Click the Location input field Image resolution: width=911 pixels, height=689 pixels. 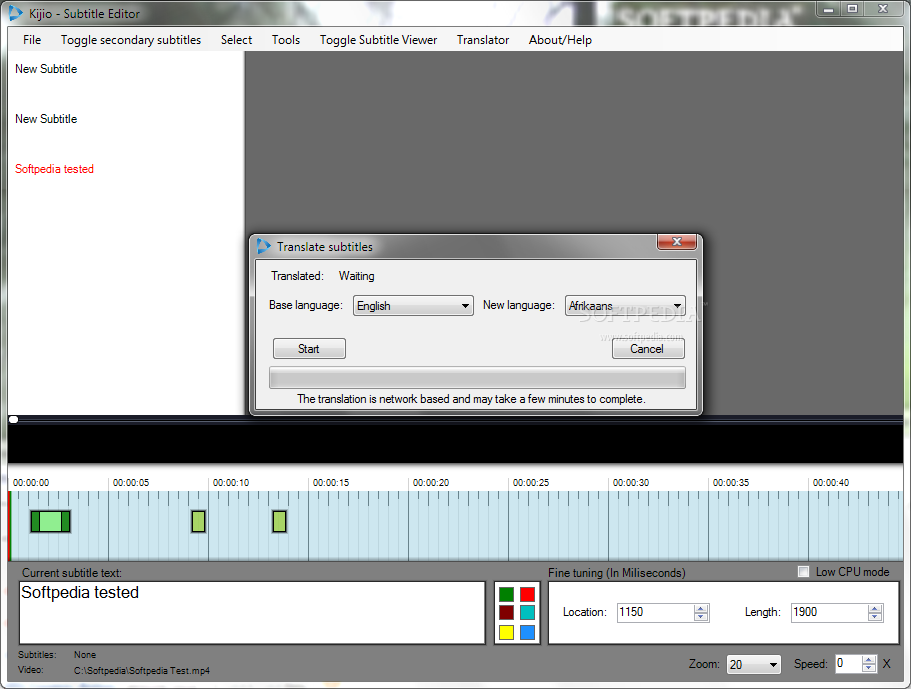pos(656,612)
